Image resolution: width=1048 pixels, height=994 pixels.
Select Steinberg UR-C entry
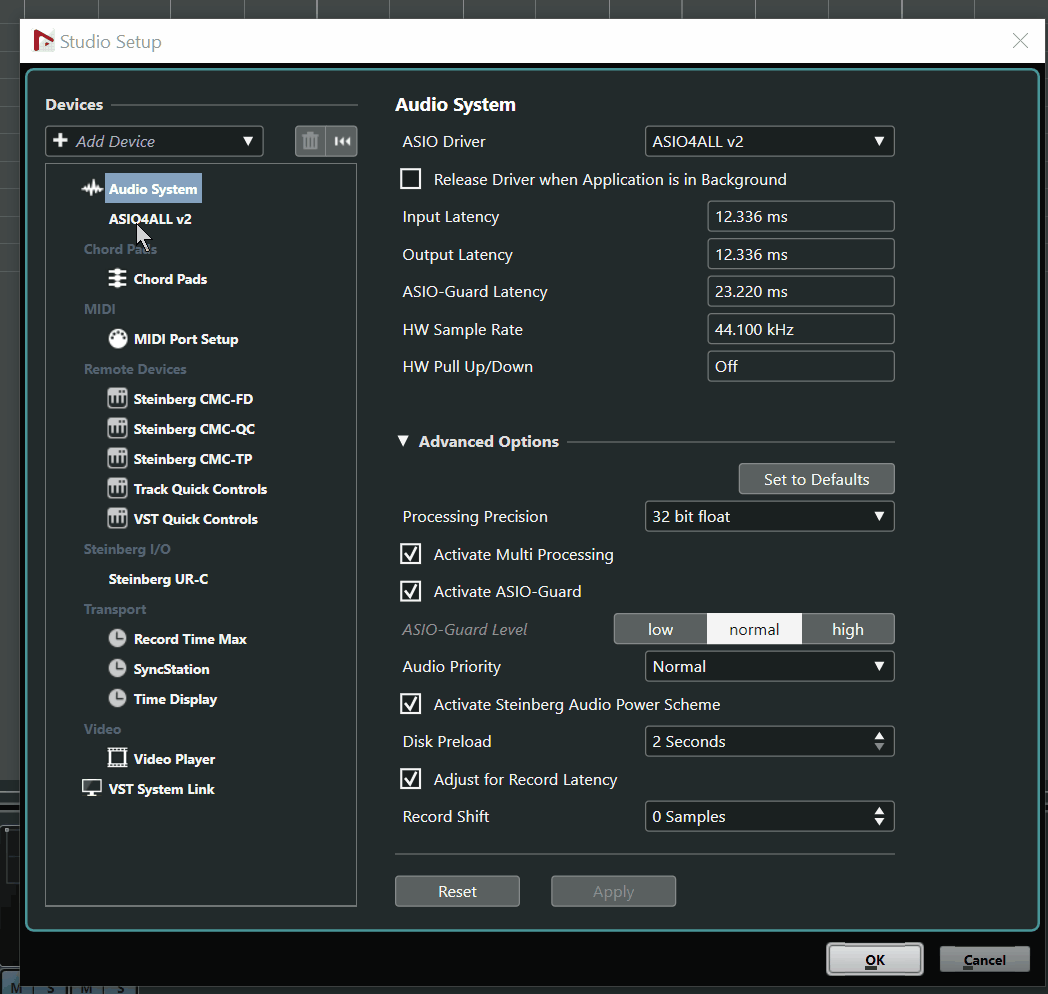click(158, 579)
